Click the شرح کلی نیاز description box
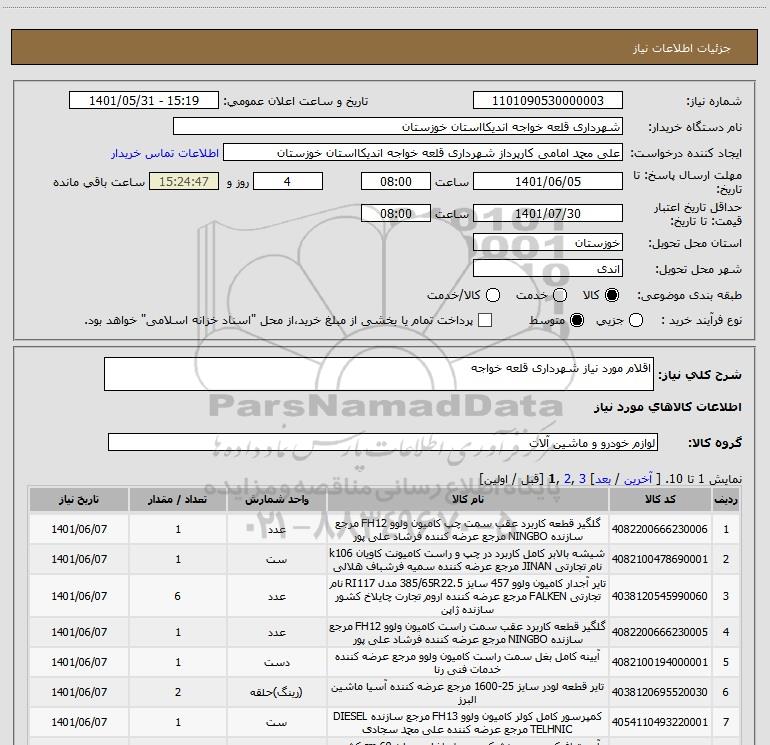The height and width of the screenshot is (745, 770). point(379,374)
